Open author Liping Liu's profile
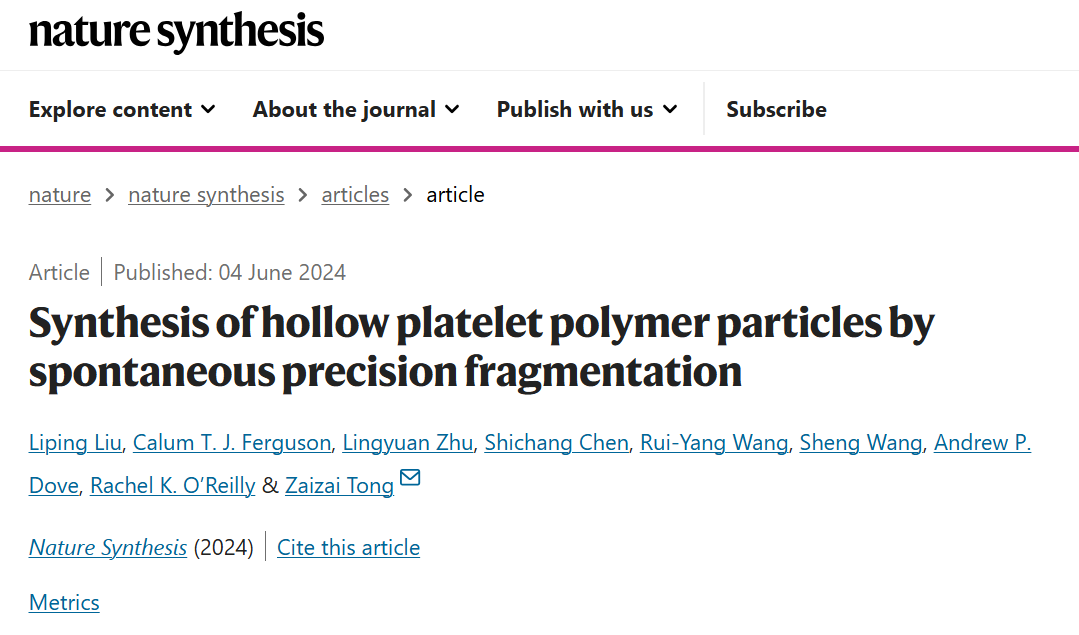The width and height of the screenshot is (1079, 635). coord(75,443)
